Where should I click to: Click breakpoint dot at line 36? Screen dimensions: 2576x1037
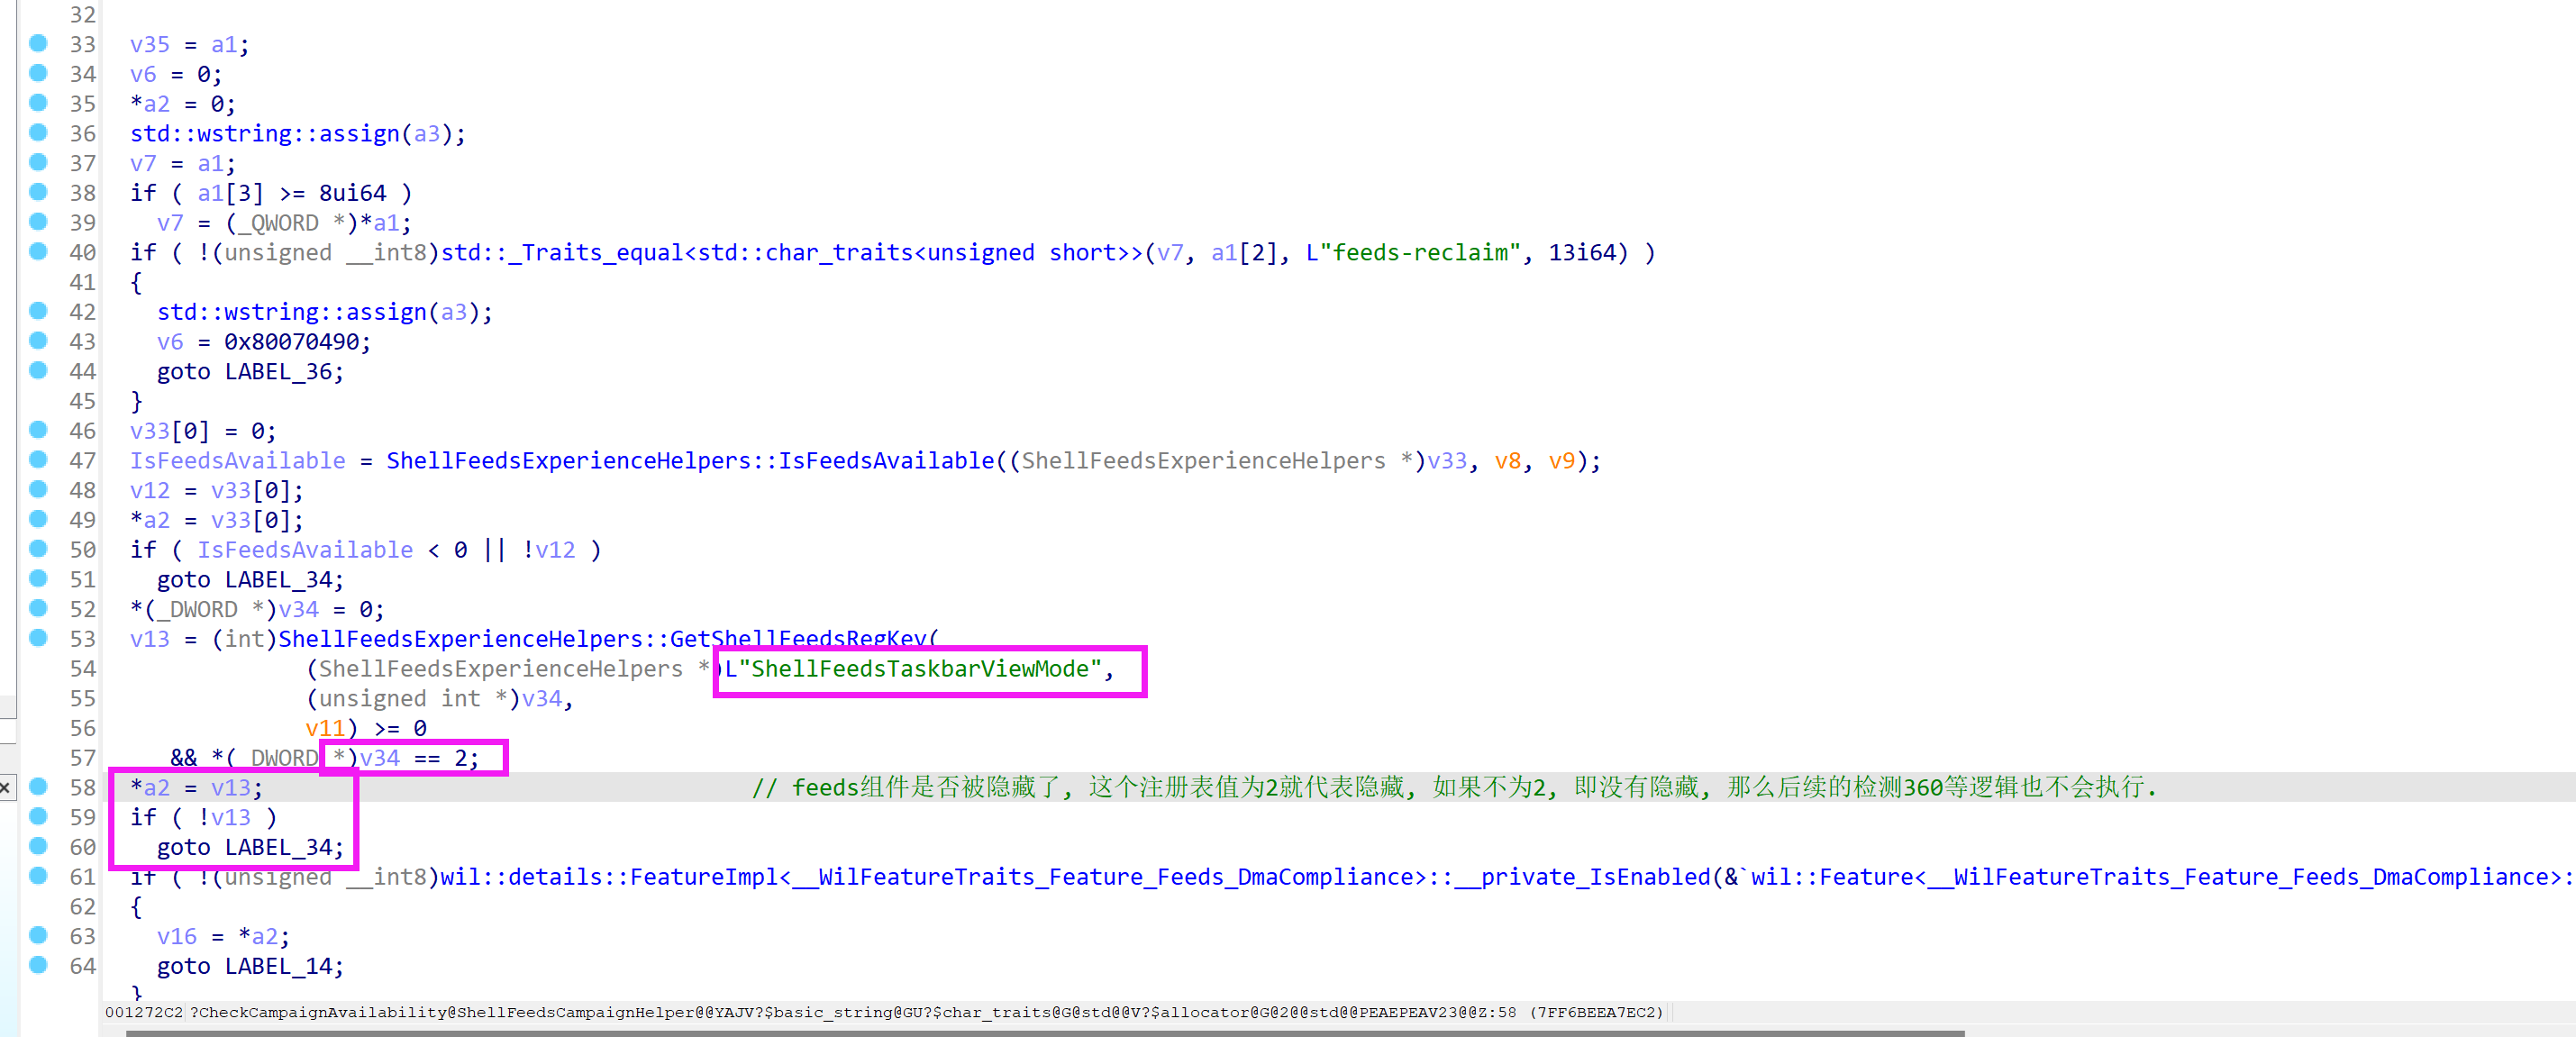click(x=38, y=132)
